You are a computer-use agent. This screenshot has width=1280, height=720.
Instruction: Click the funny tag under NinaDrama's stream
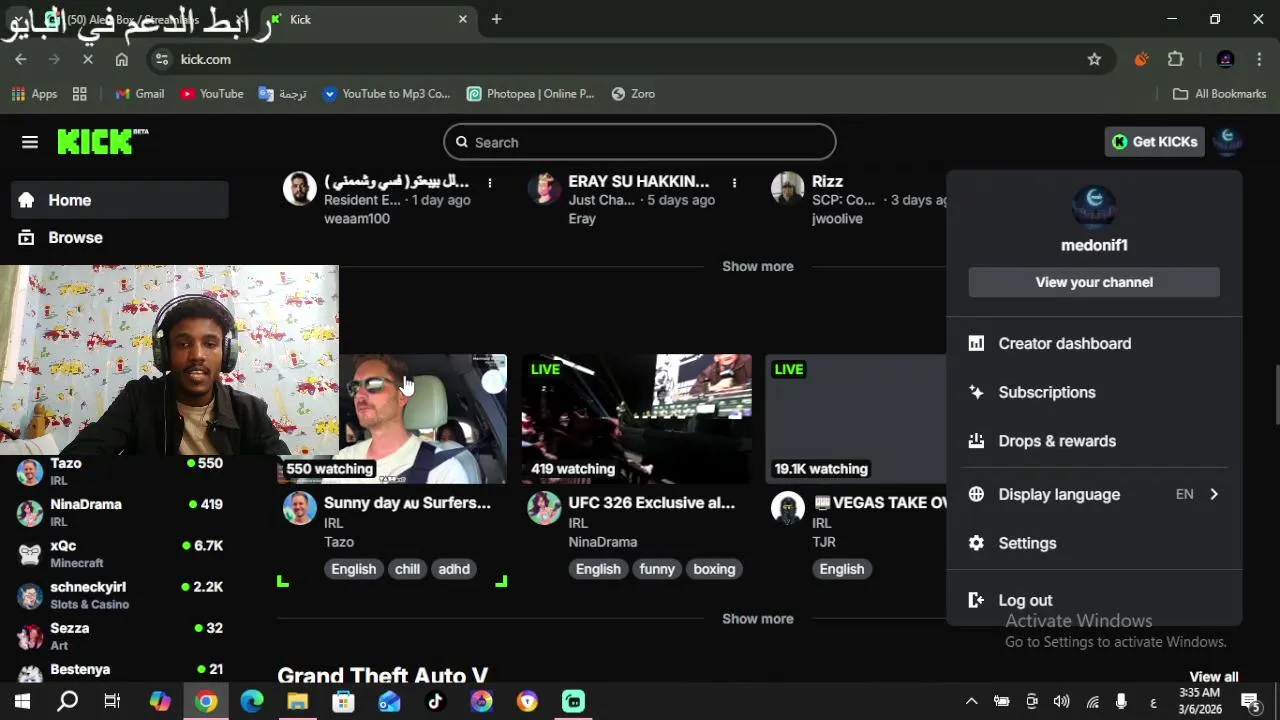657,569
